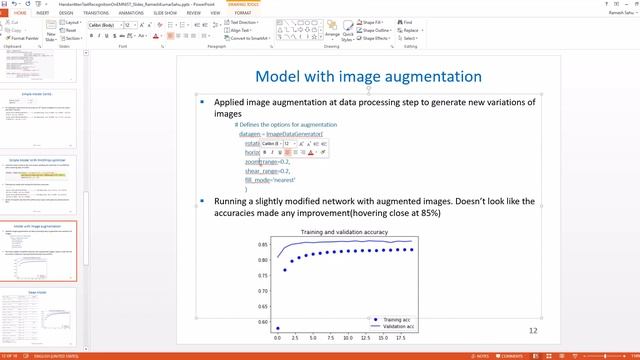Open the ribbon Font size combo box
The image size is (640, 360).
tap(130, 25)
